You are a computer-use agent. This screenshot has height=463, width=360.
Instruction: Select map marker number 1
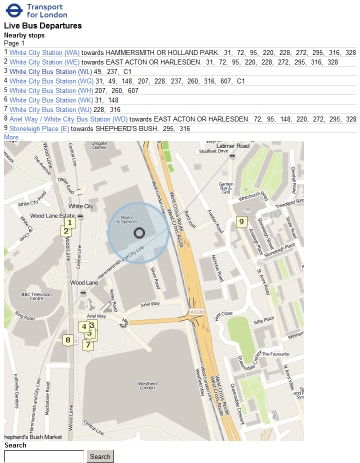pos(70,223)
